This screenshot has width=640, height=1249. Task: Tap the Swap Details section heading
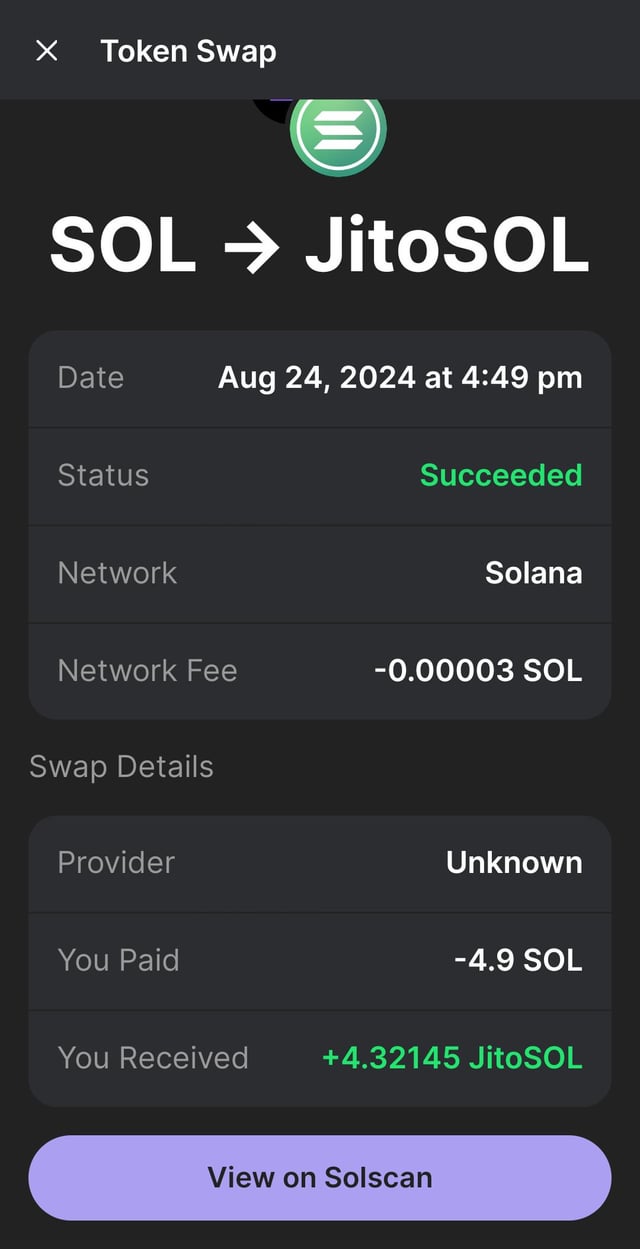(x=121, y=767)
